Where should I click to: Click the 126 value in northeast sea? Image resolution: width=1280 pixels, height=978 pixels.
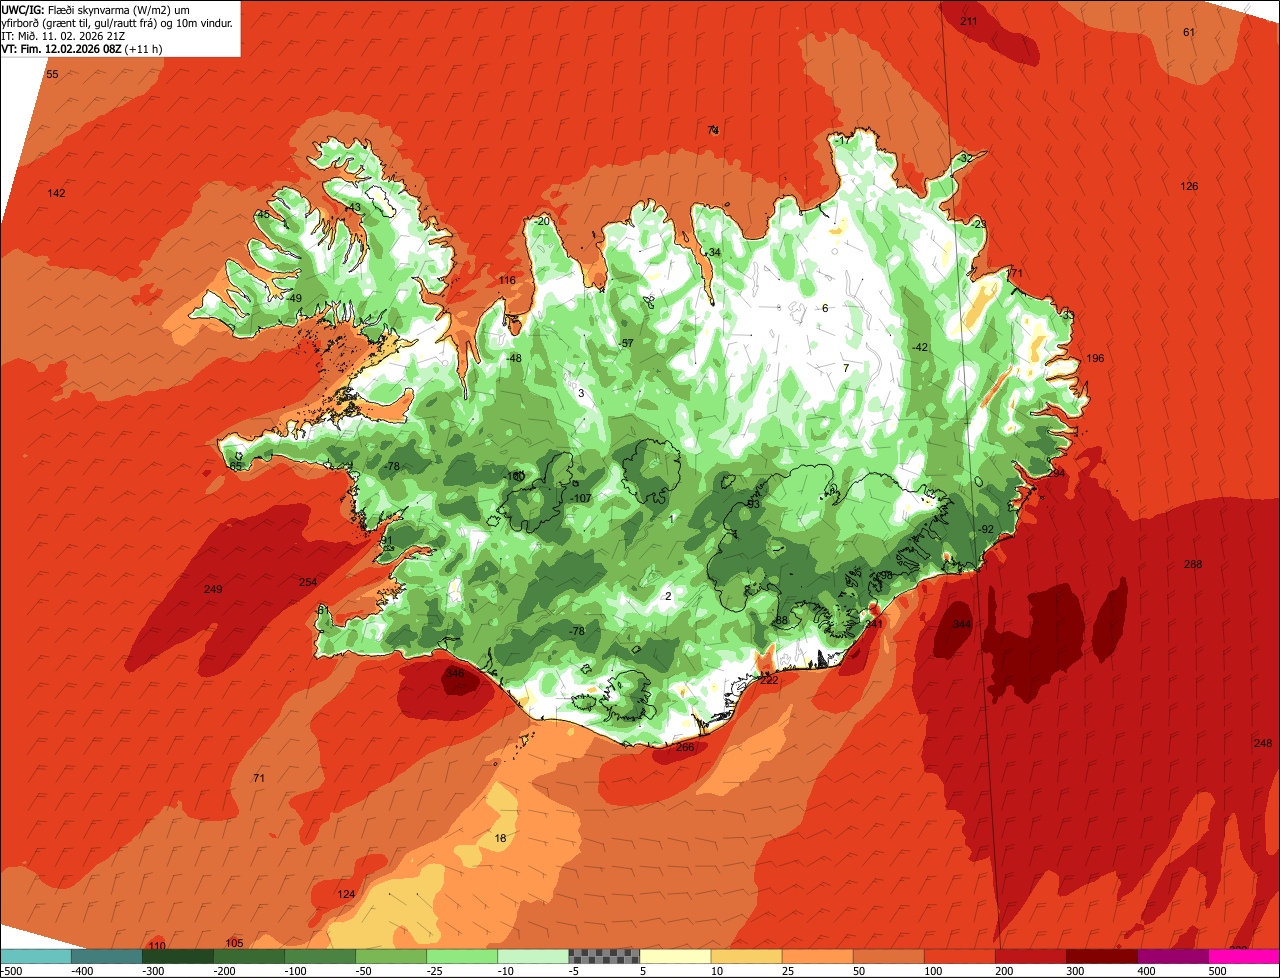pyautogui.click(x=1189, y=187)
